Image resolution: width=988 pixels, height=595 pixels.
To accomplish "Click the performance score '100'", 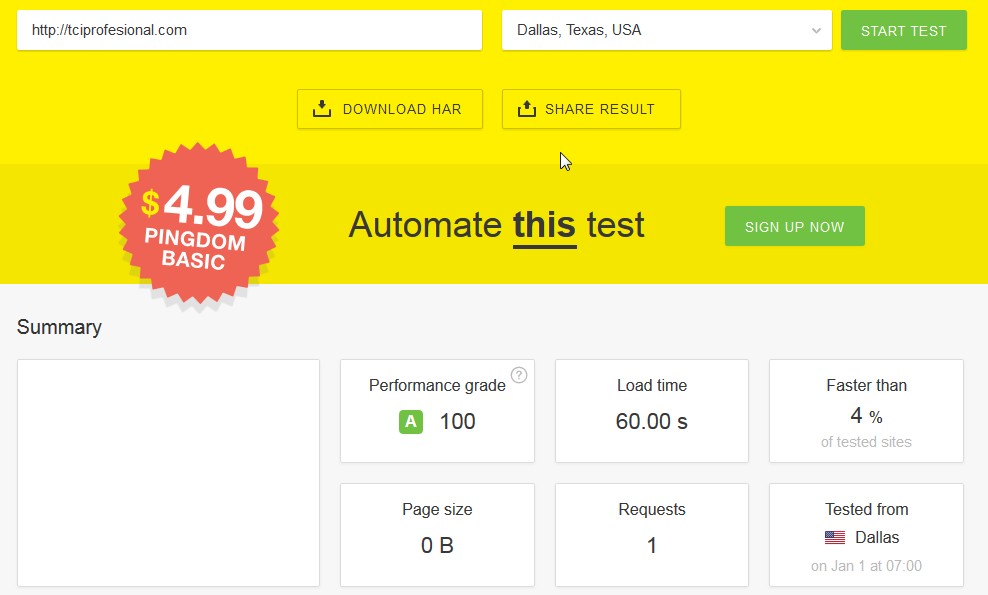I will [457, 422].
